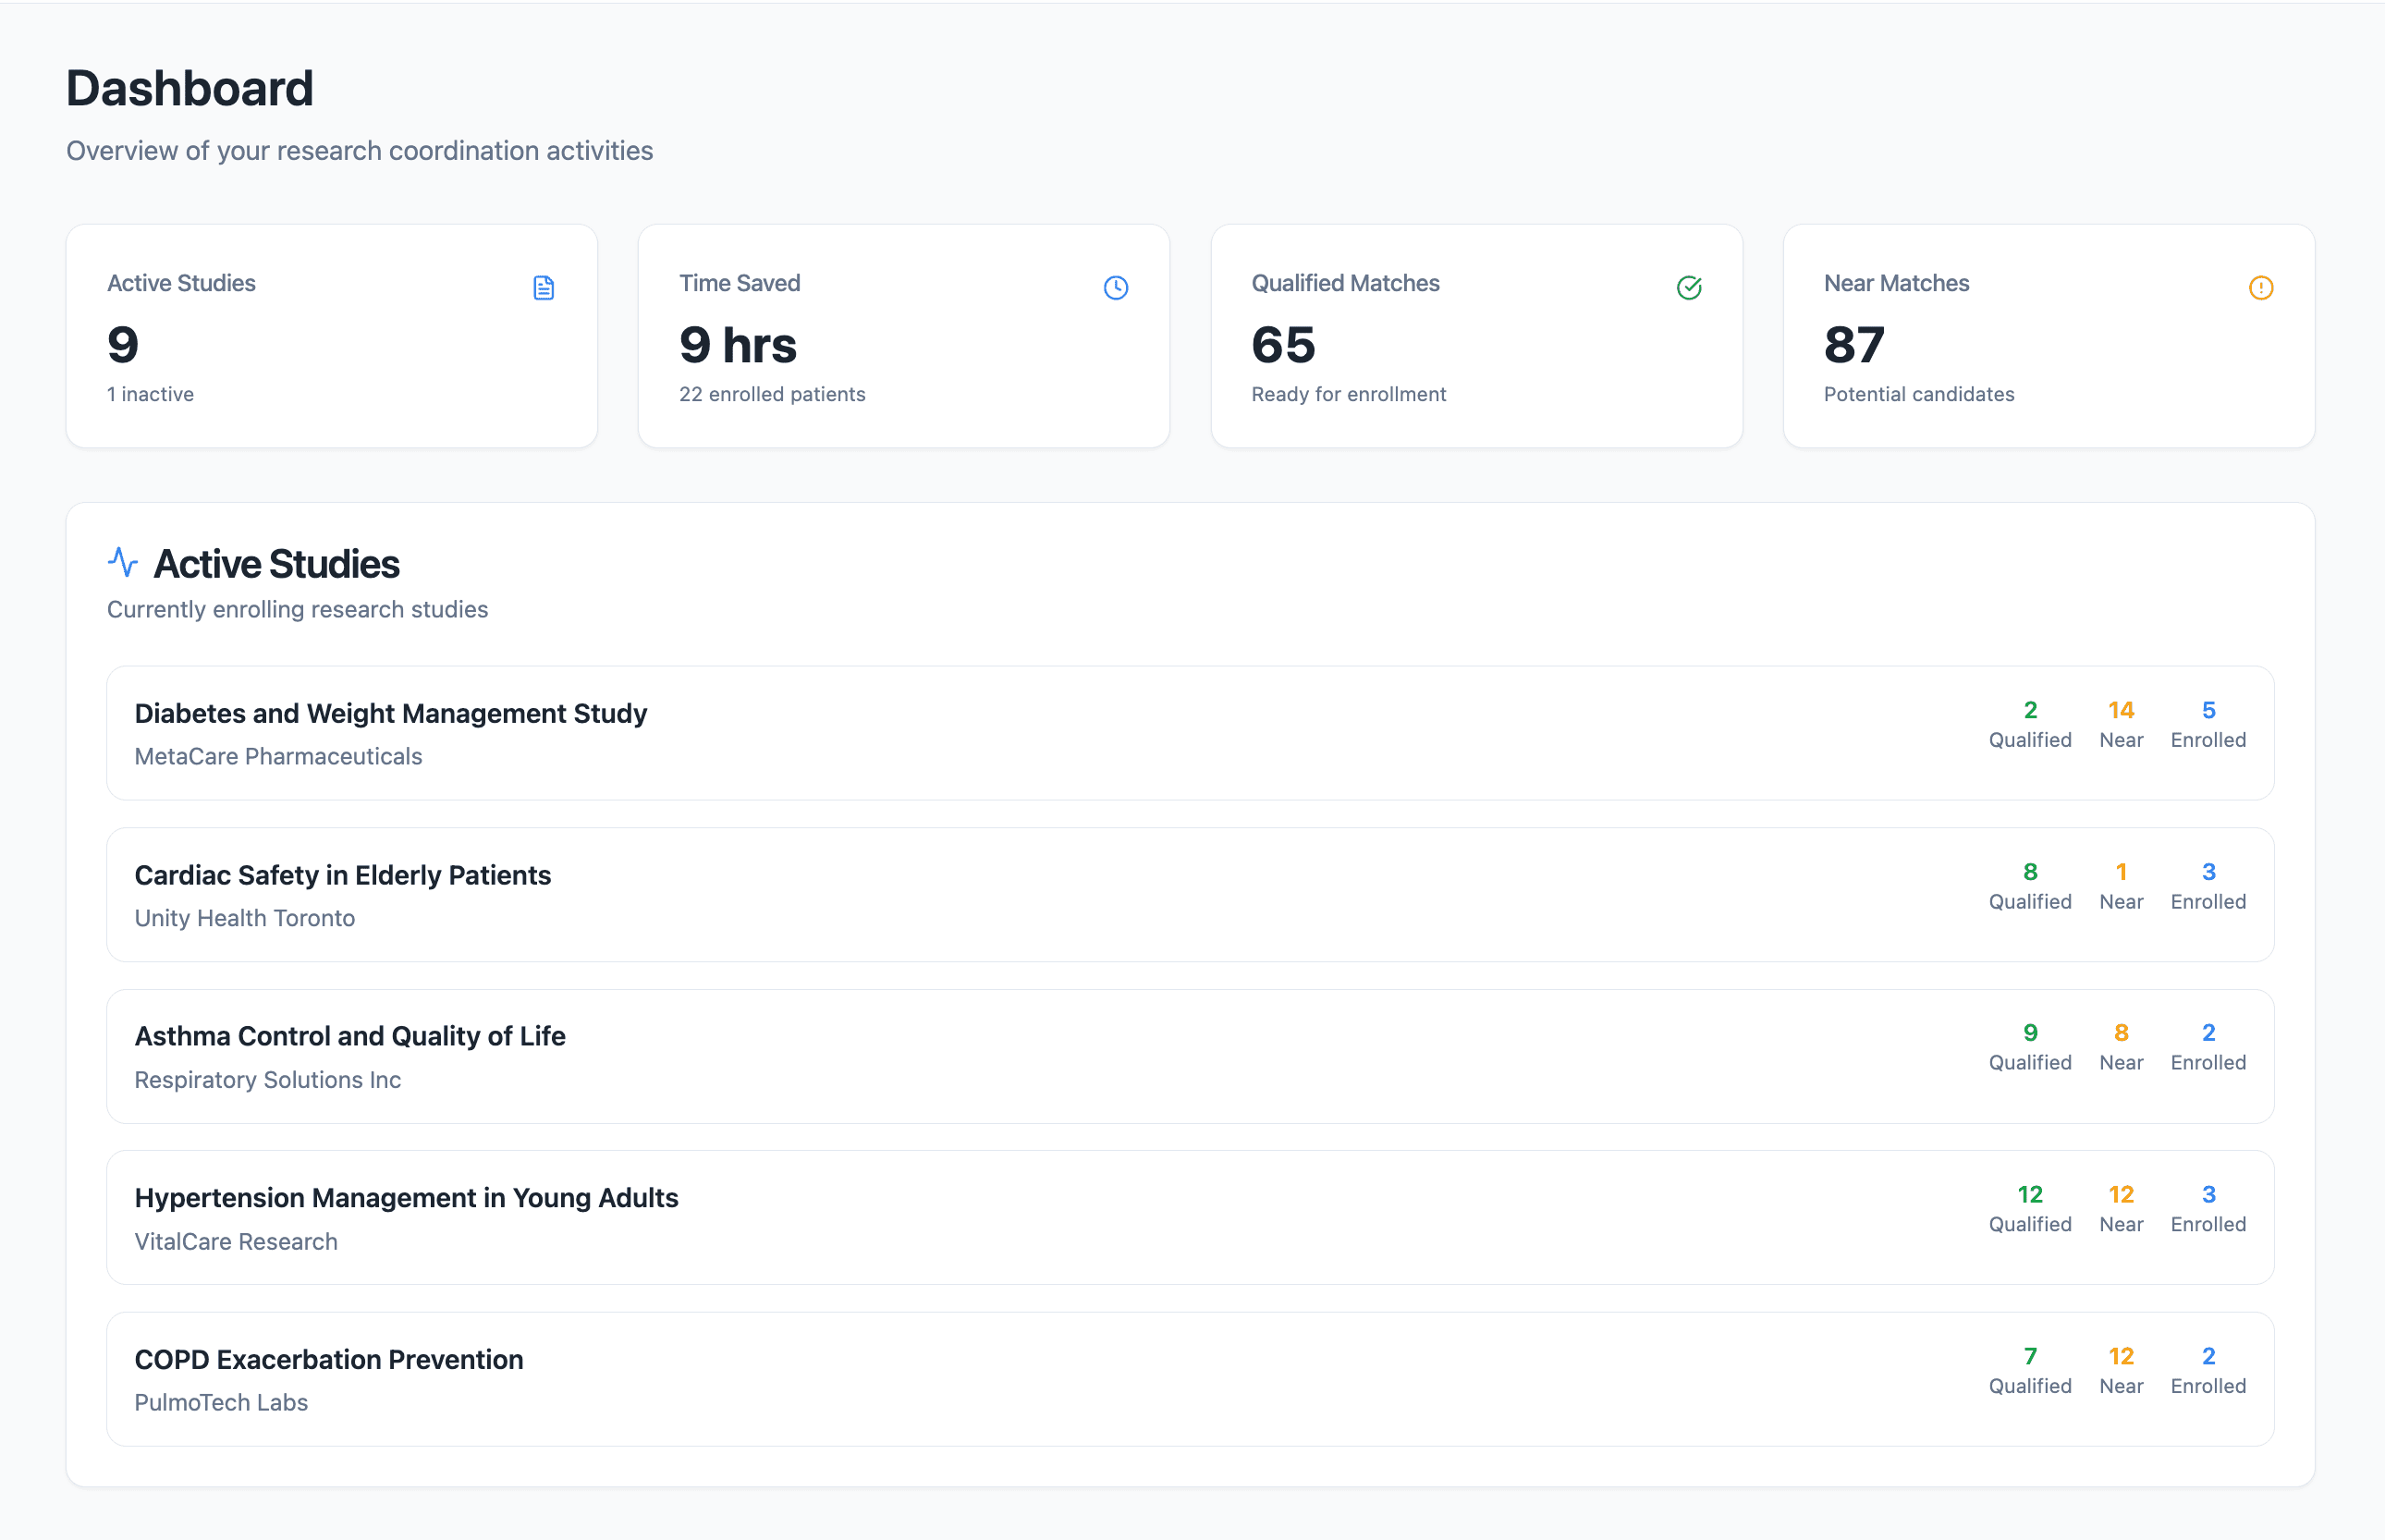Open the Cardiac Safety in Elderly Patients study
This screenshot has width=2385, height=1540.
click(1190, 894)
